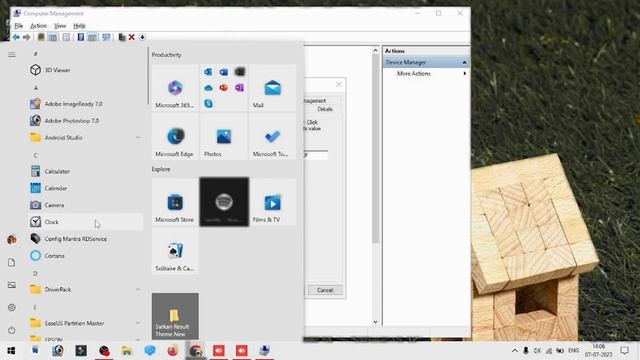Open the Camera app
Viewport: 640px width, 360px height.
click(x=86, y=205)
